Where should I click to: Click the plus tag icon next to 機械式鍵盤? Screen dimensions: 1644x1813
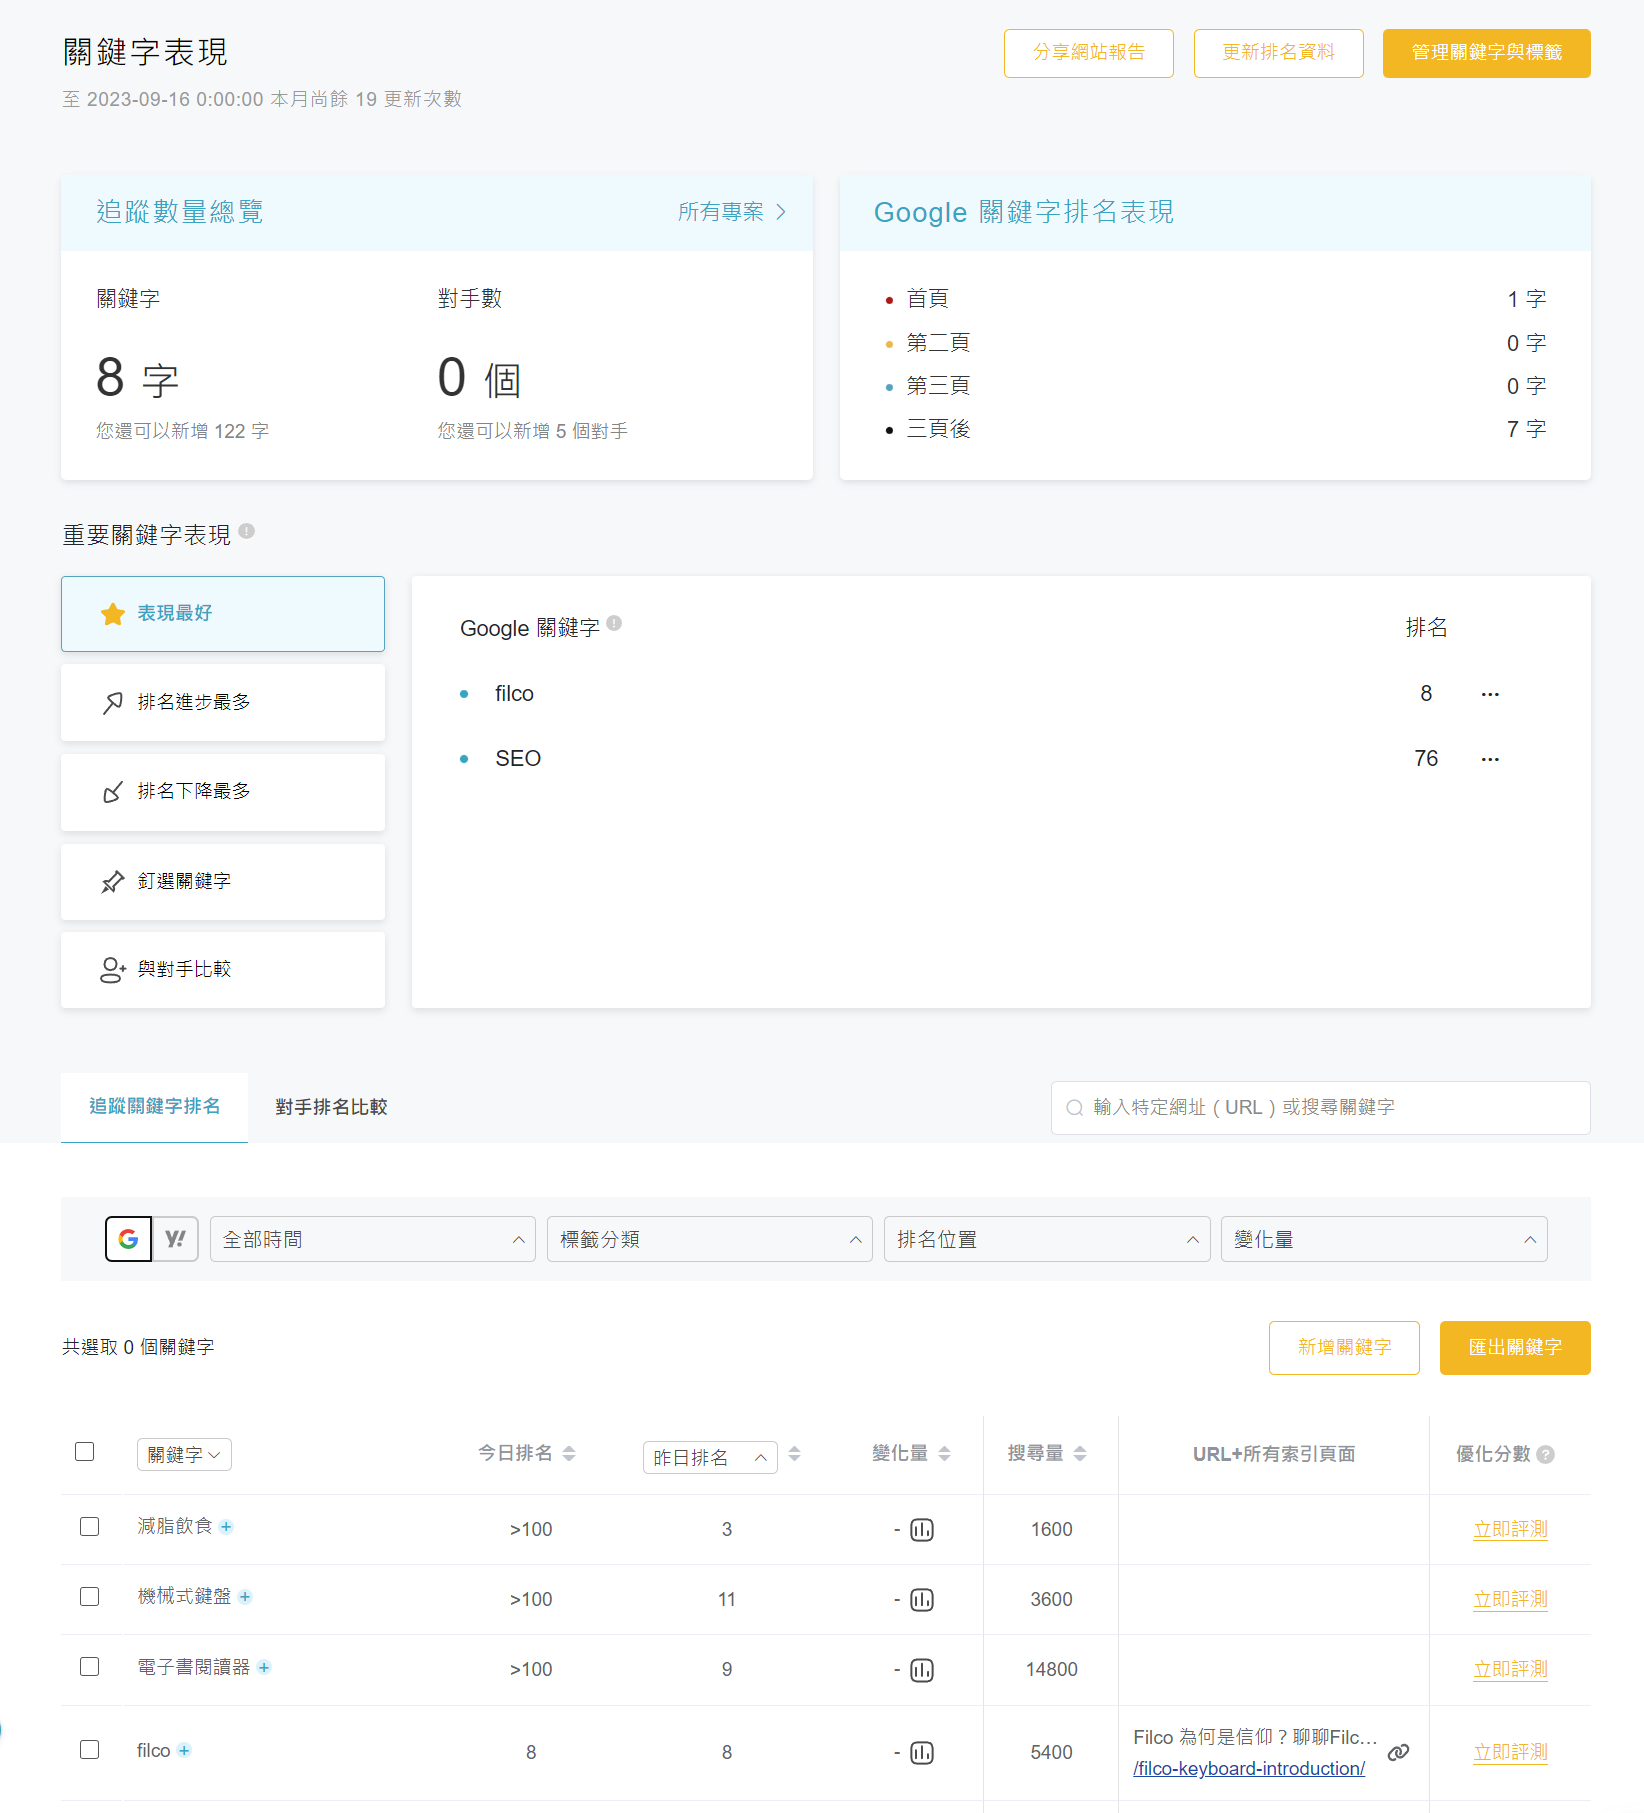[x=245, y=1597]
